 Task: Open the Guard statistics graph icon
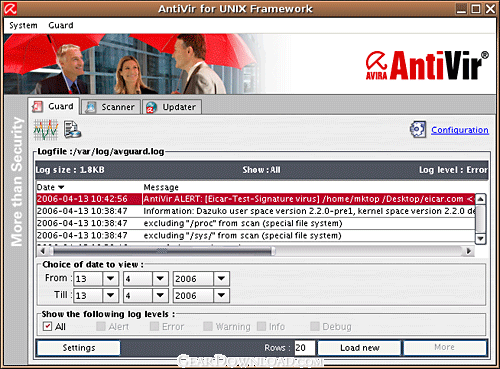pos(46,130)
